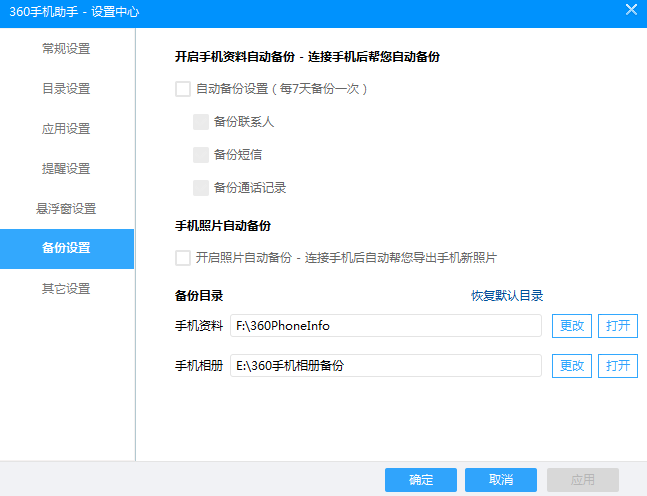
Task: Click the 手机照片自动备份 heading
Action: [x=223, y=226]
